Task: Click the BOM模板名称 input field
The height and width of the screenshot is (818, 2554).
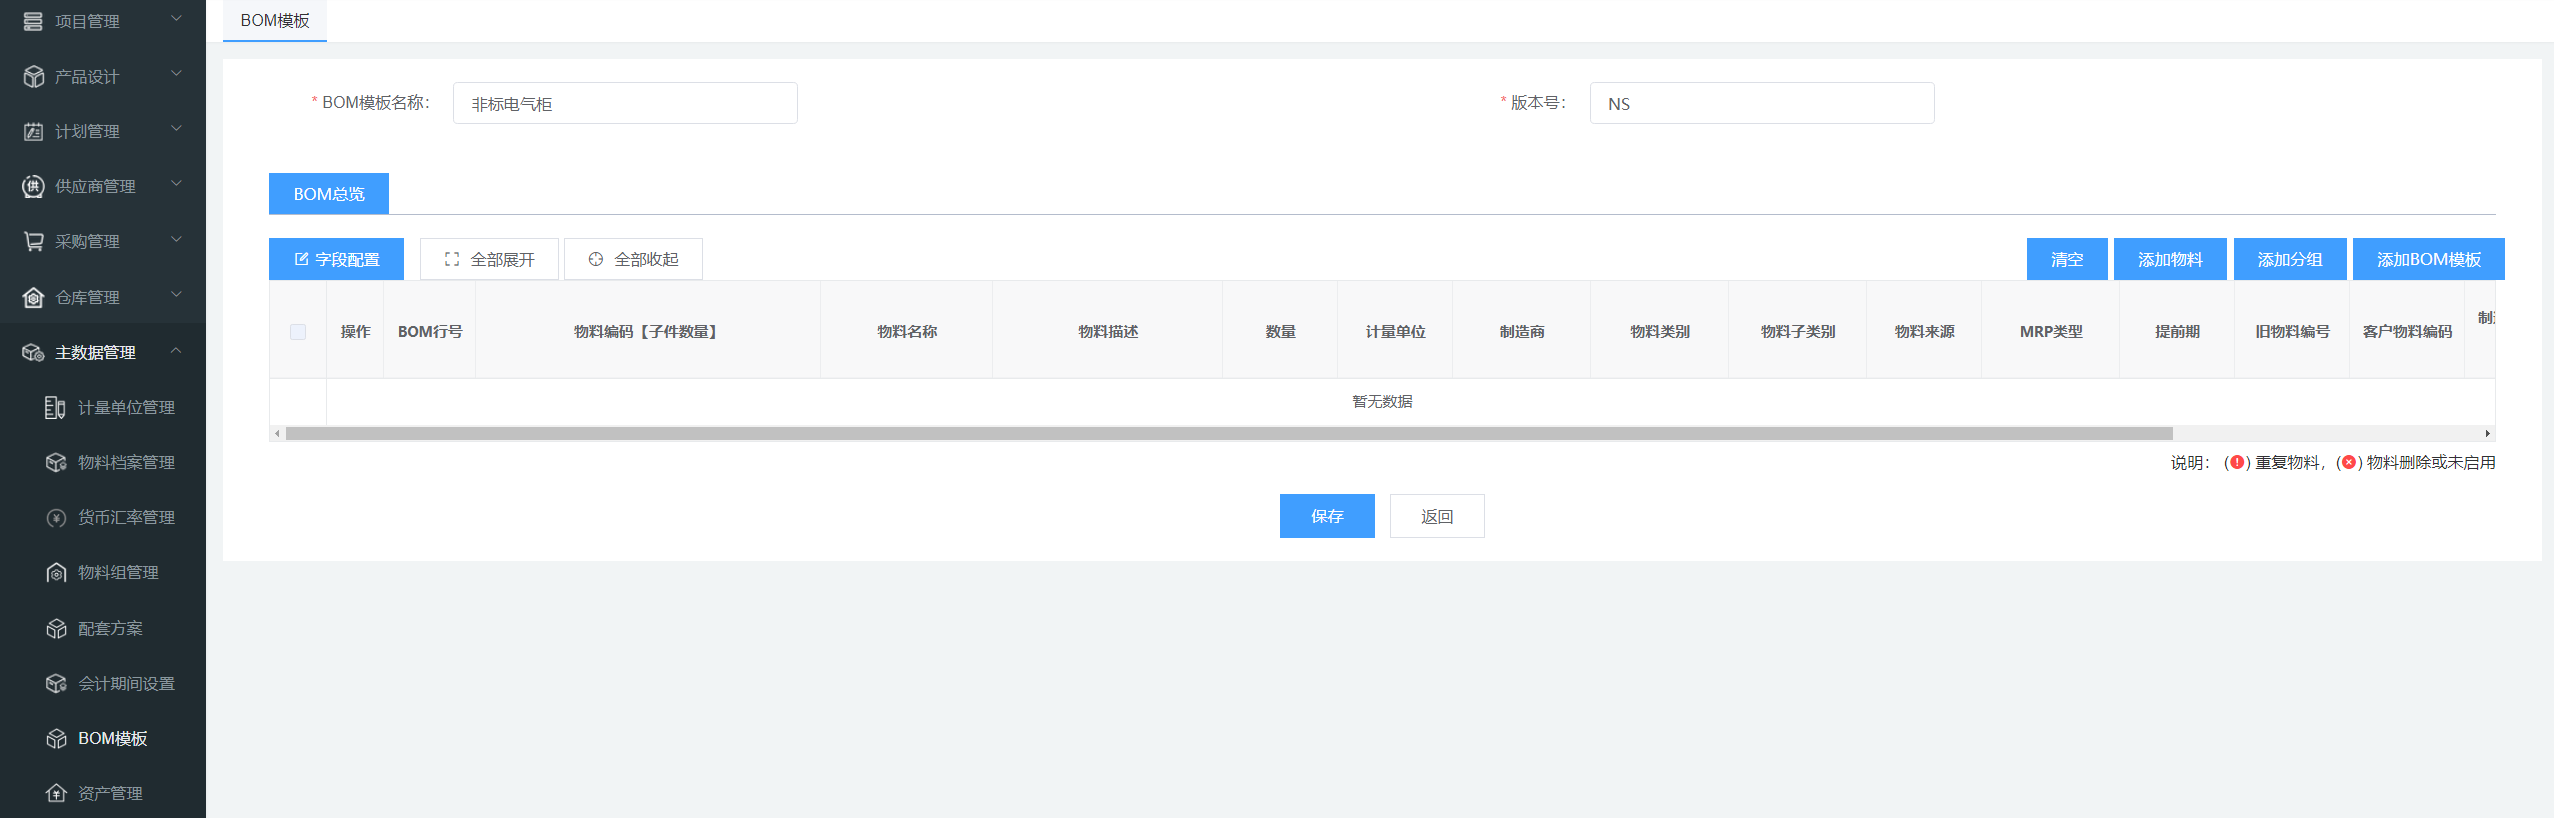Action: [x=625, y=104]
